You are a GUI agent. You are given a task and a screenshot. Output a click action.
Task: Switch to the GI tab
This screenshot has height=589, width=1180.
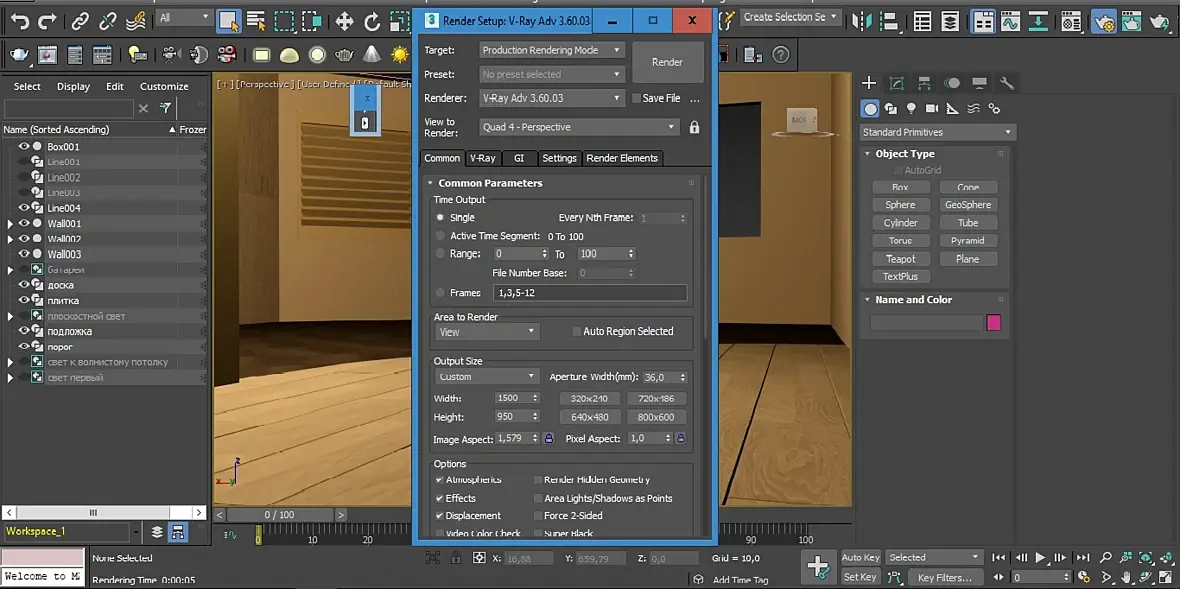click(x=518, y=158)
